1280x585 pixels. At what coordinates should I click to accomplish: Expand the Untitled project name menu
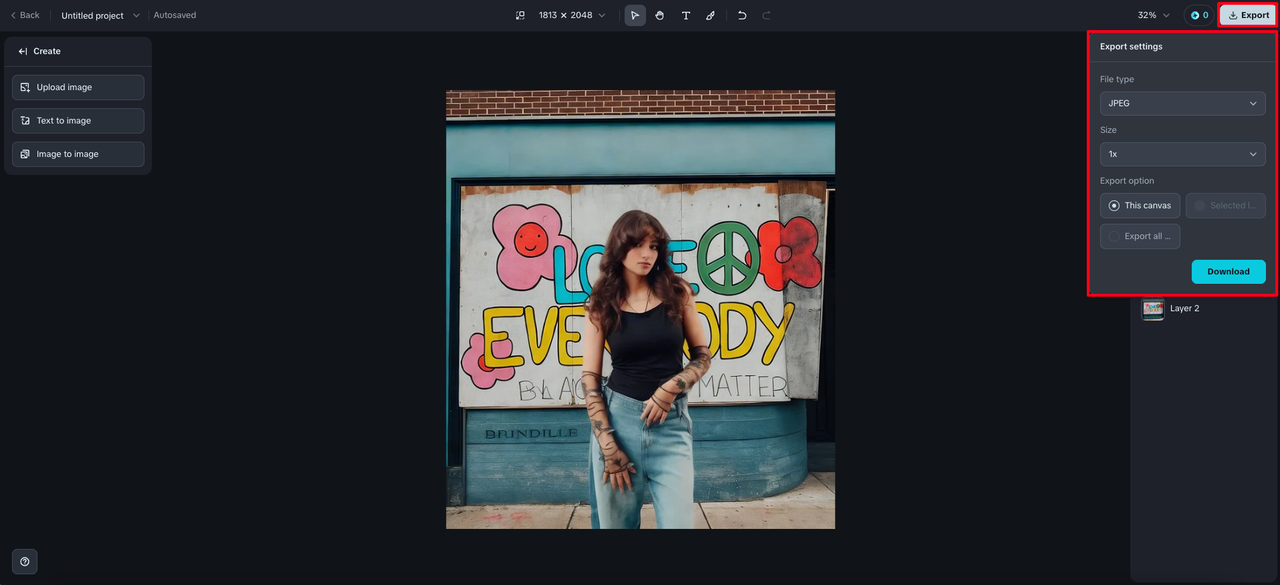[100, 15]
